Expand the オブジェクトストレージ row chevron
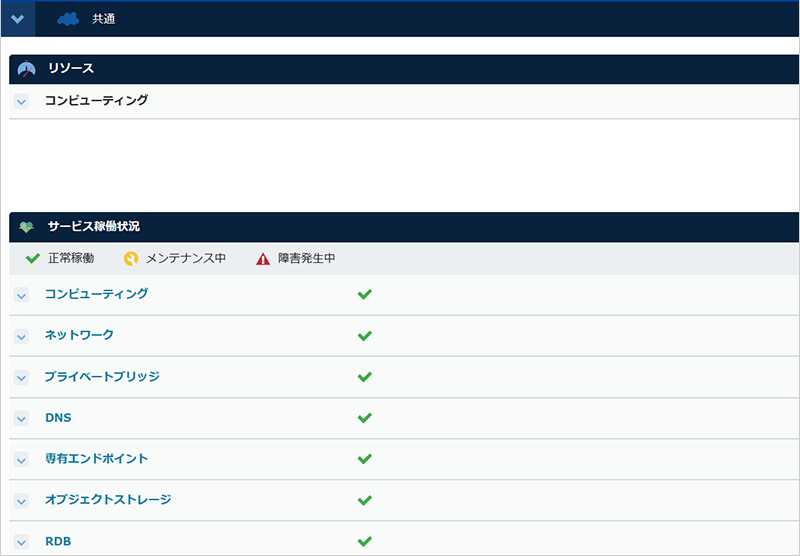 coord(21,501)
